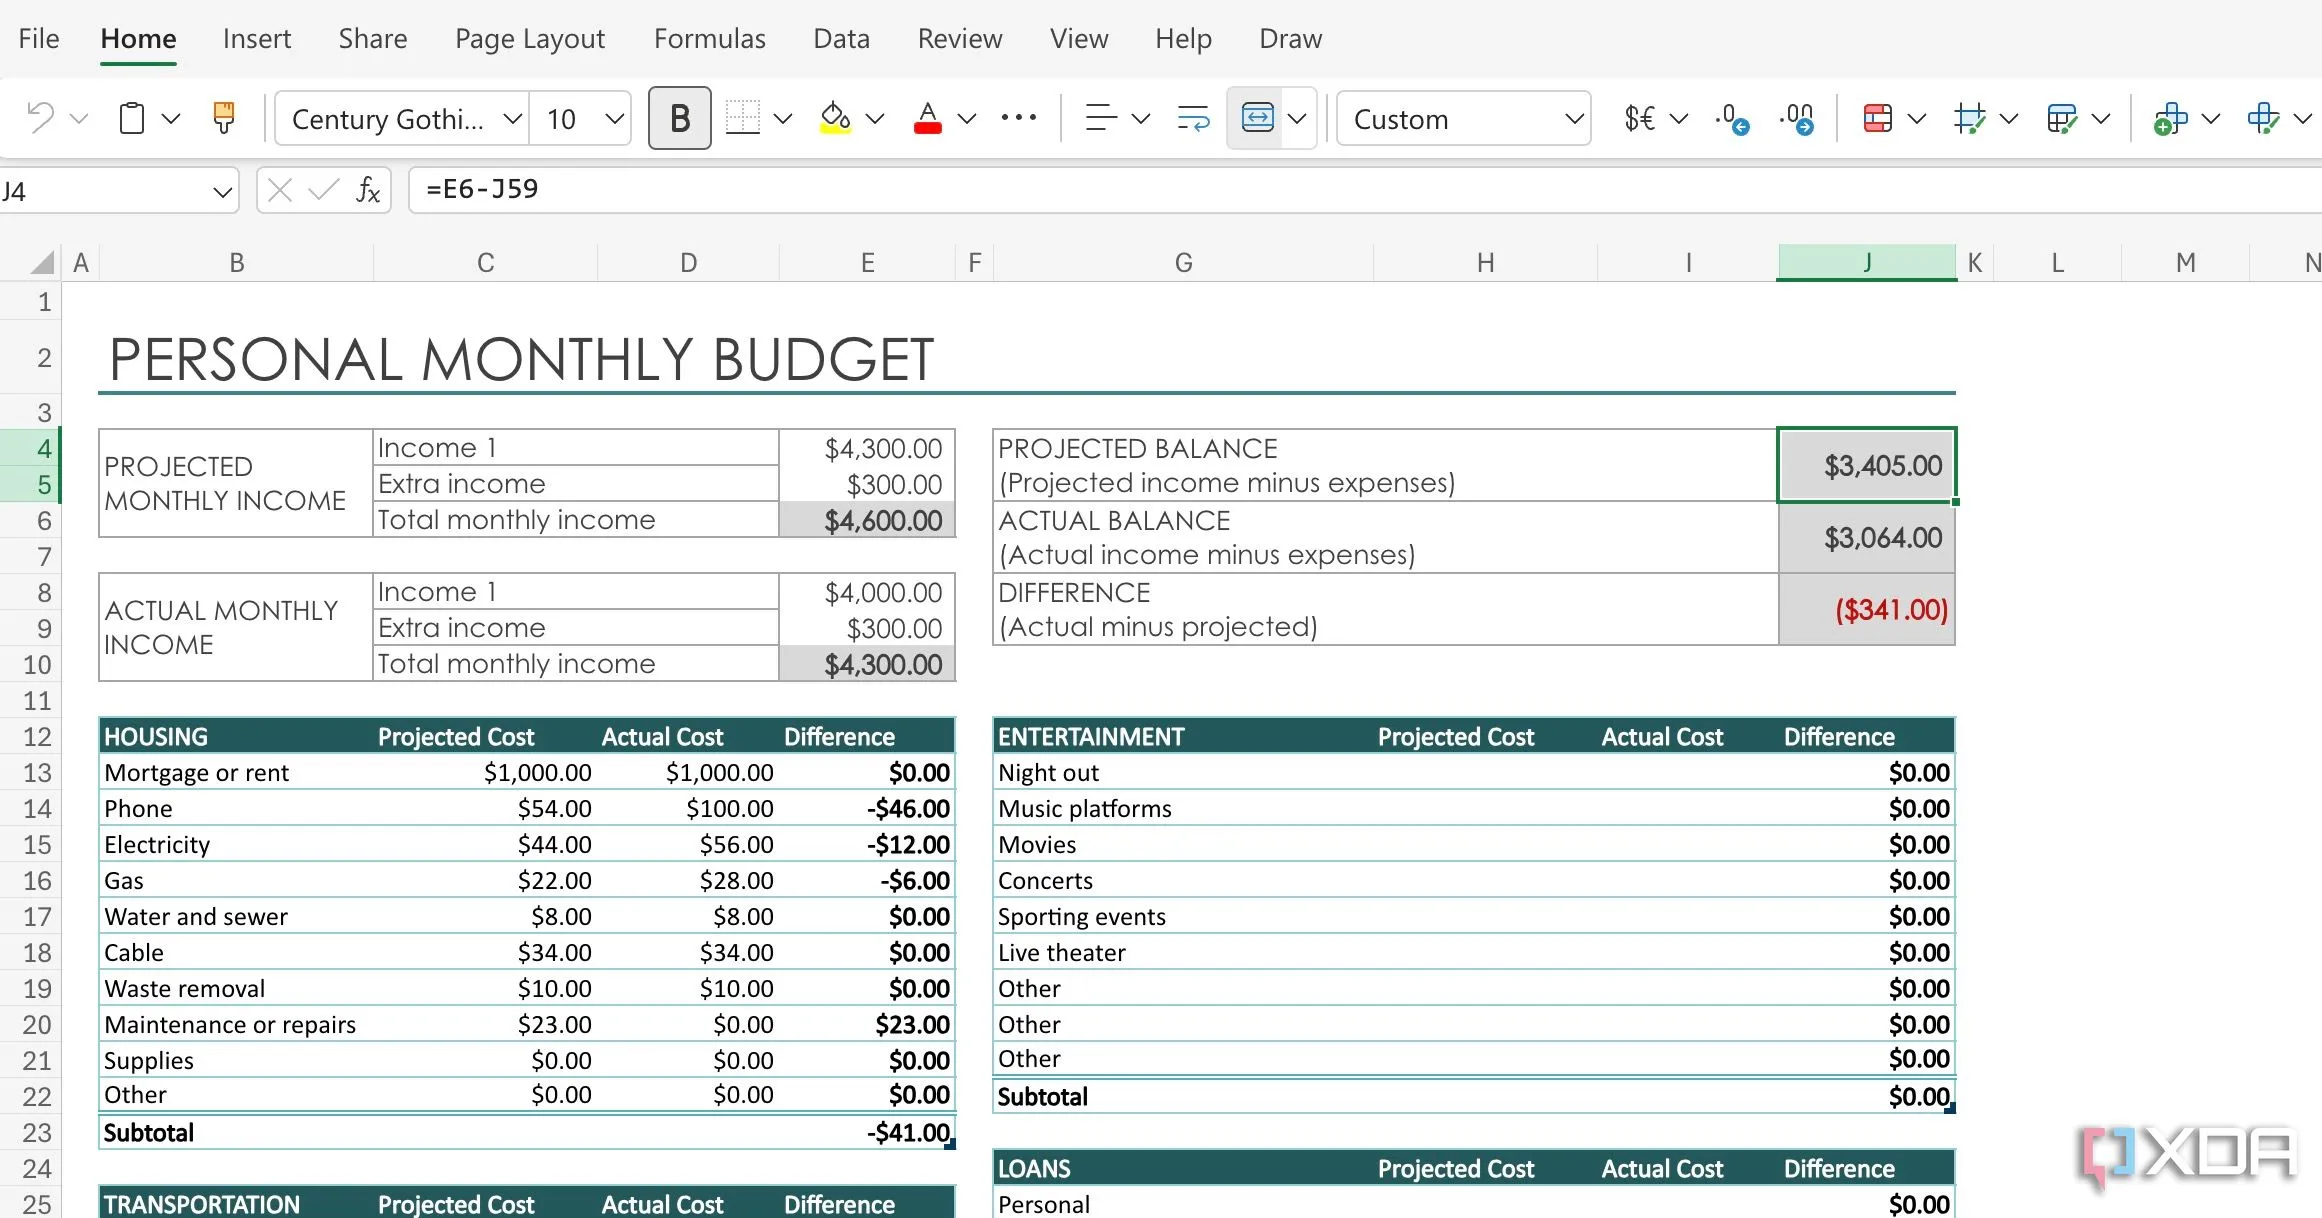
Task: Click the Select All corner triangle
Action: coord(41,263)
